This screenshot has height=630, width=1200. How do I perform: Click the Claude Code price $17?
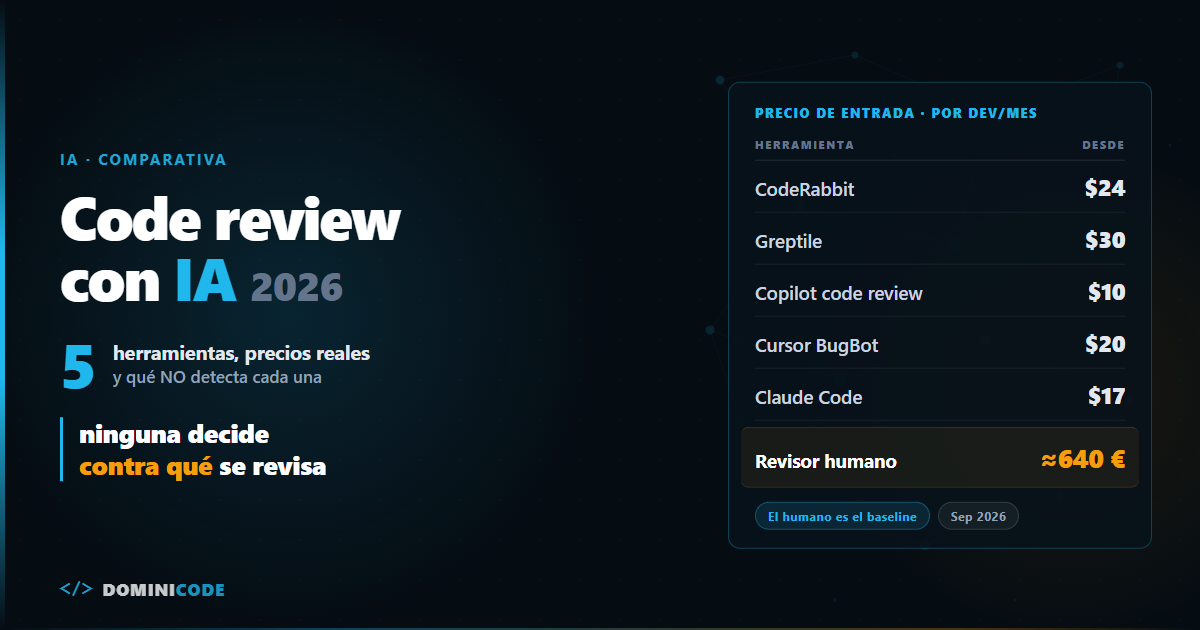pyautogui.click(x=1107, y=396)
